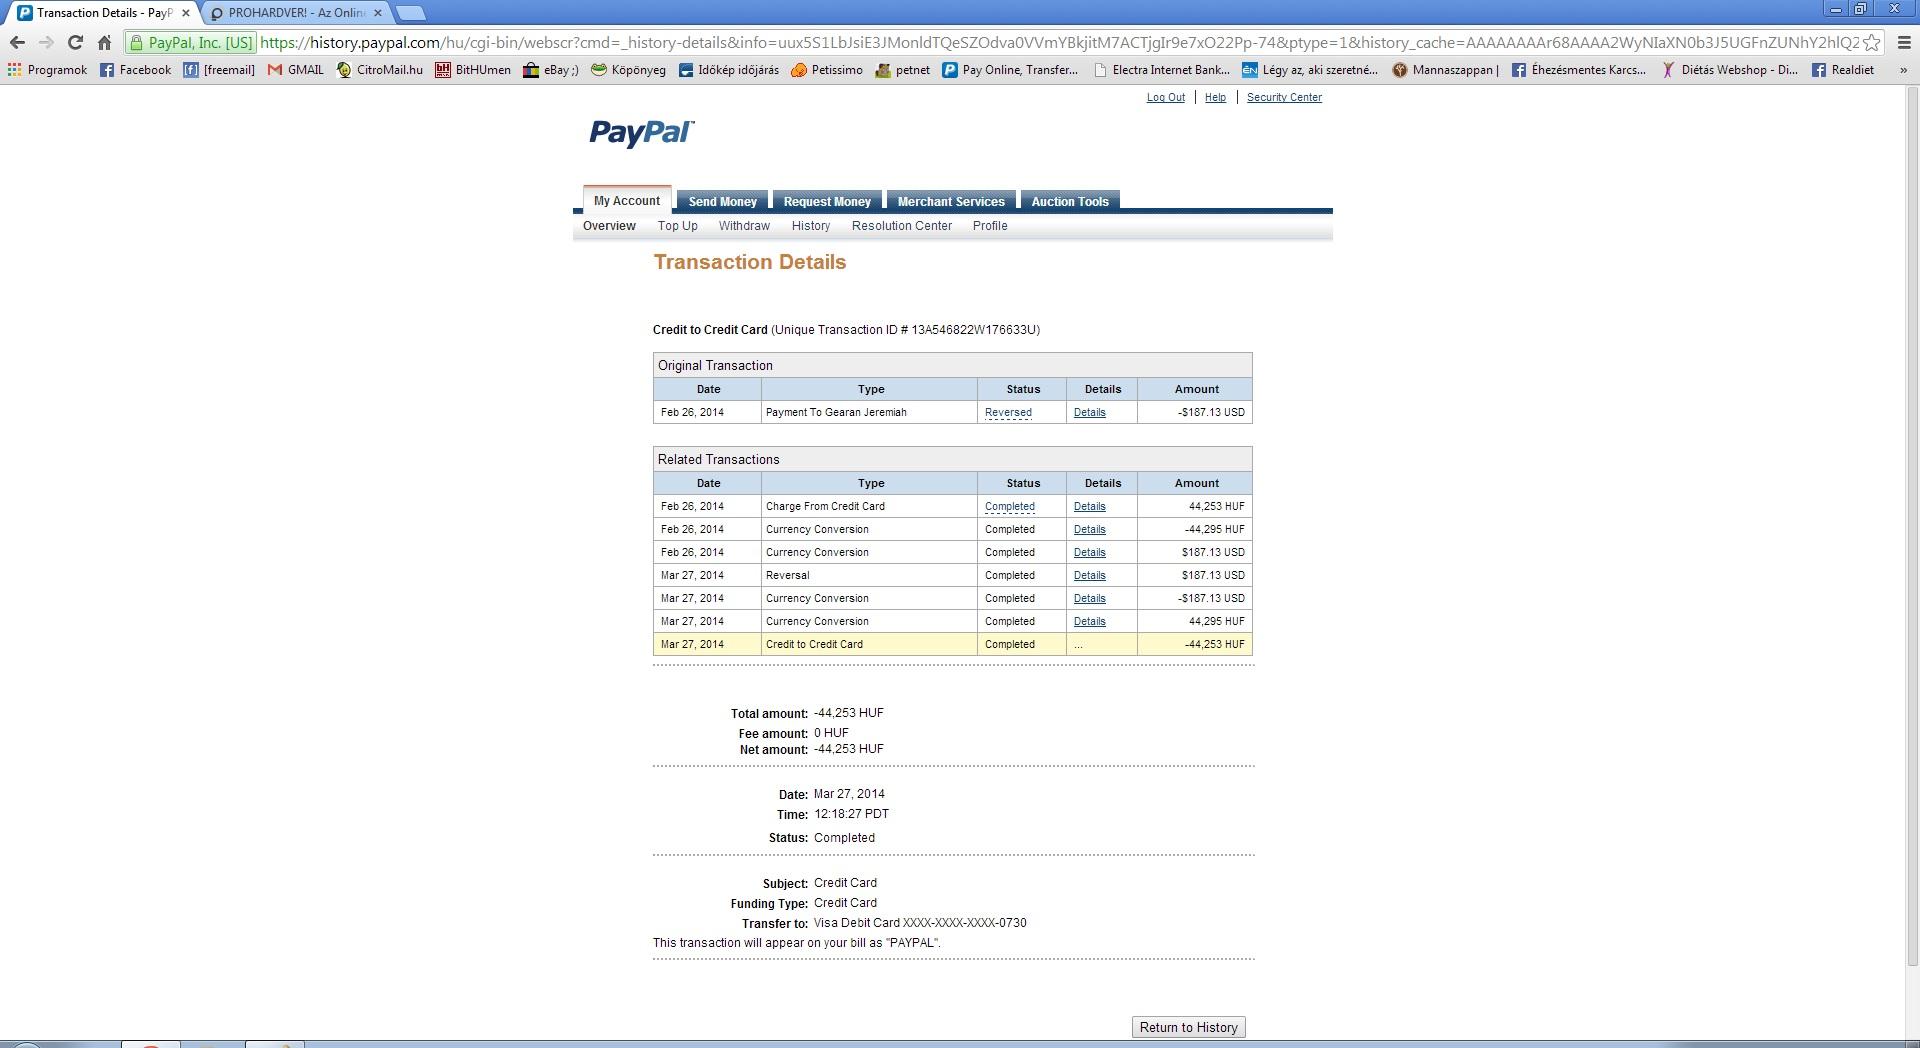The height and width of the screenshot is (1048, 1920).
Task: Click Log Out link
Action: (x=1166, y=97)
